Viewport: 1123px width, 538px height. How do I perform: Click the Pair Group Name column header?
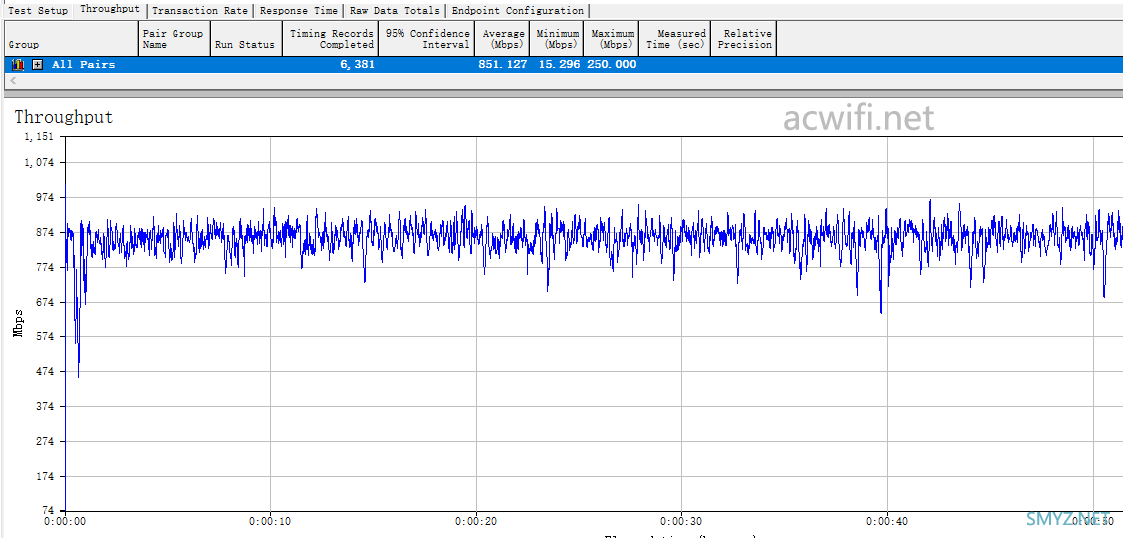tap(174, 39)
